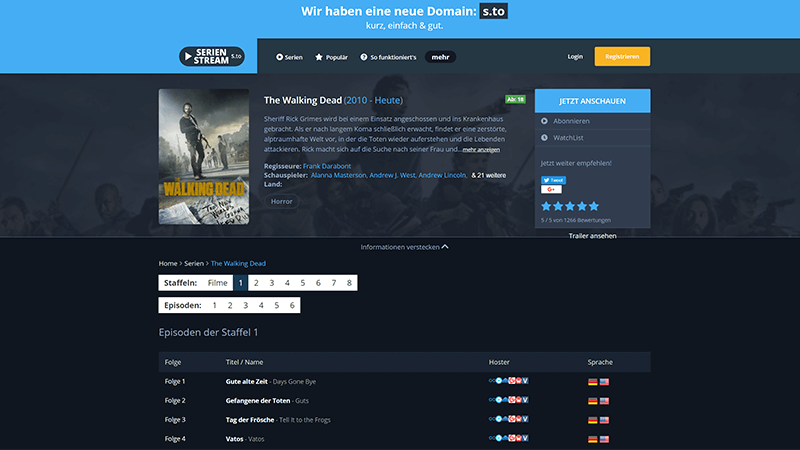
Task: Select the US flag in the Folge 2 row
Action: coord(604,401)
